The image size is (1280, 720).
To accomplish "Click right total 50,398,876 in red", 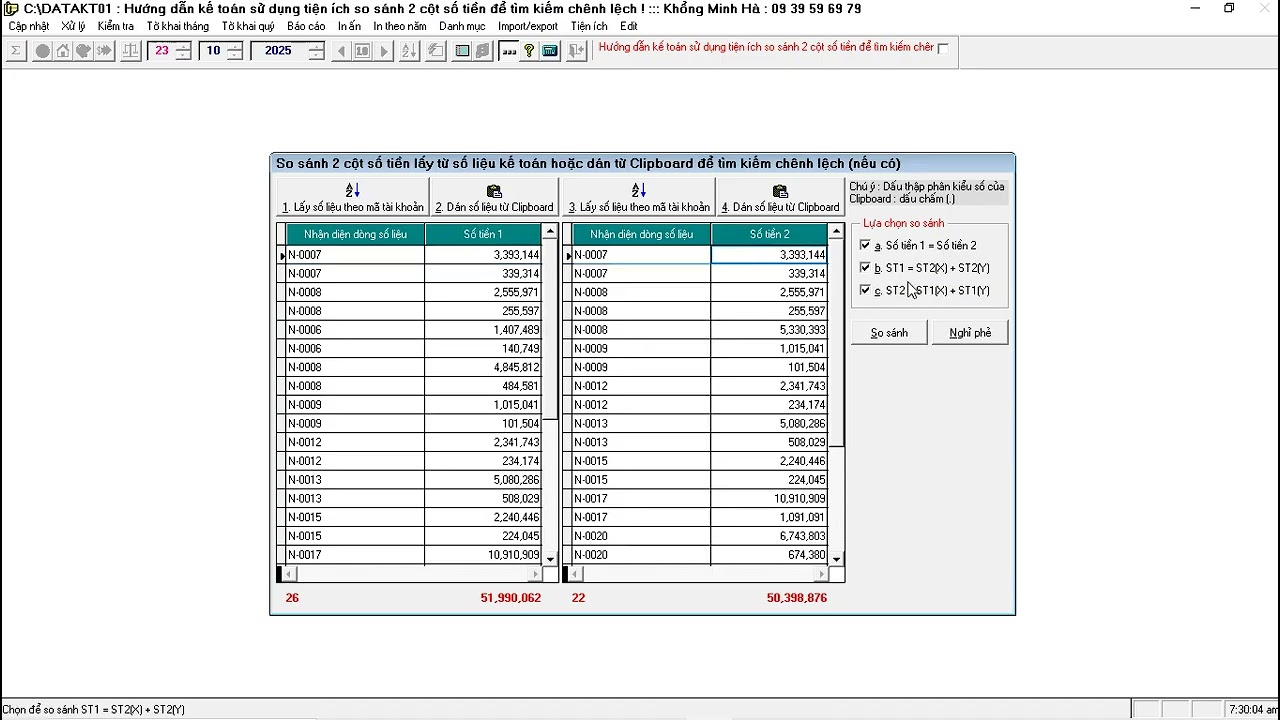I will 797,598.
